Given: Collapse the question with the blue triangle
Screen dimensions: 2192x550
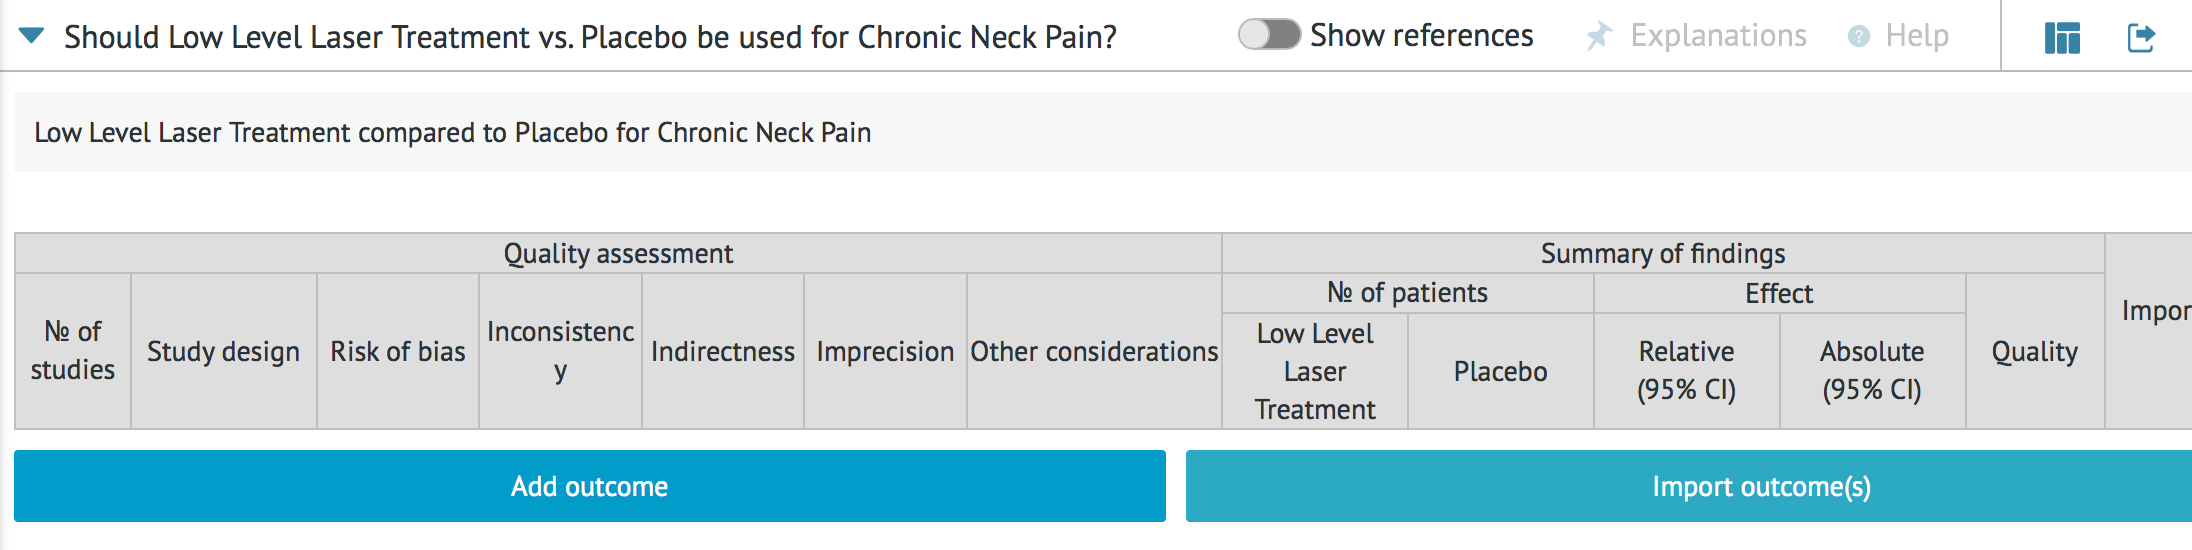Looking at the screenshot, I should (32, 36).
